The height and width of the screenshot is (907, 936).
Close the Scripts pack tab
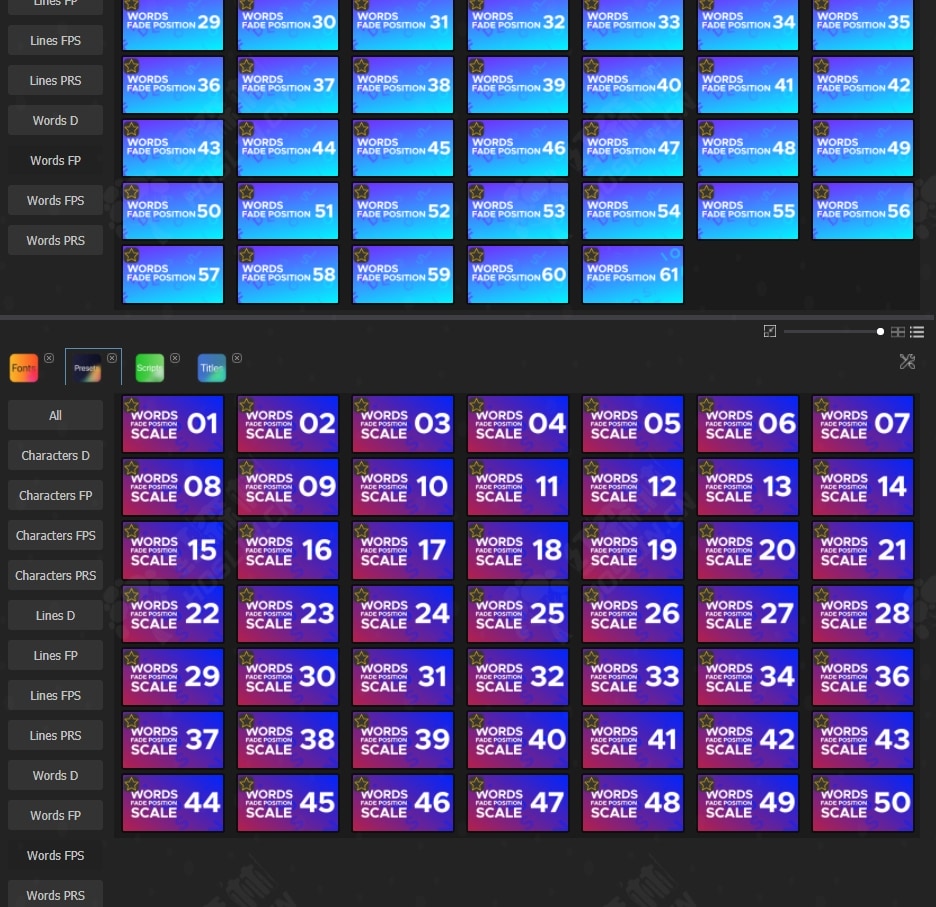tap(175, 358)
